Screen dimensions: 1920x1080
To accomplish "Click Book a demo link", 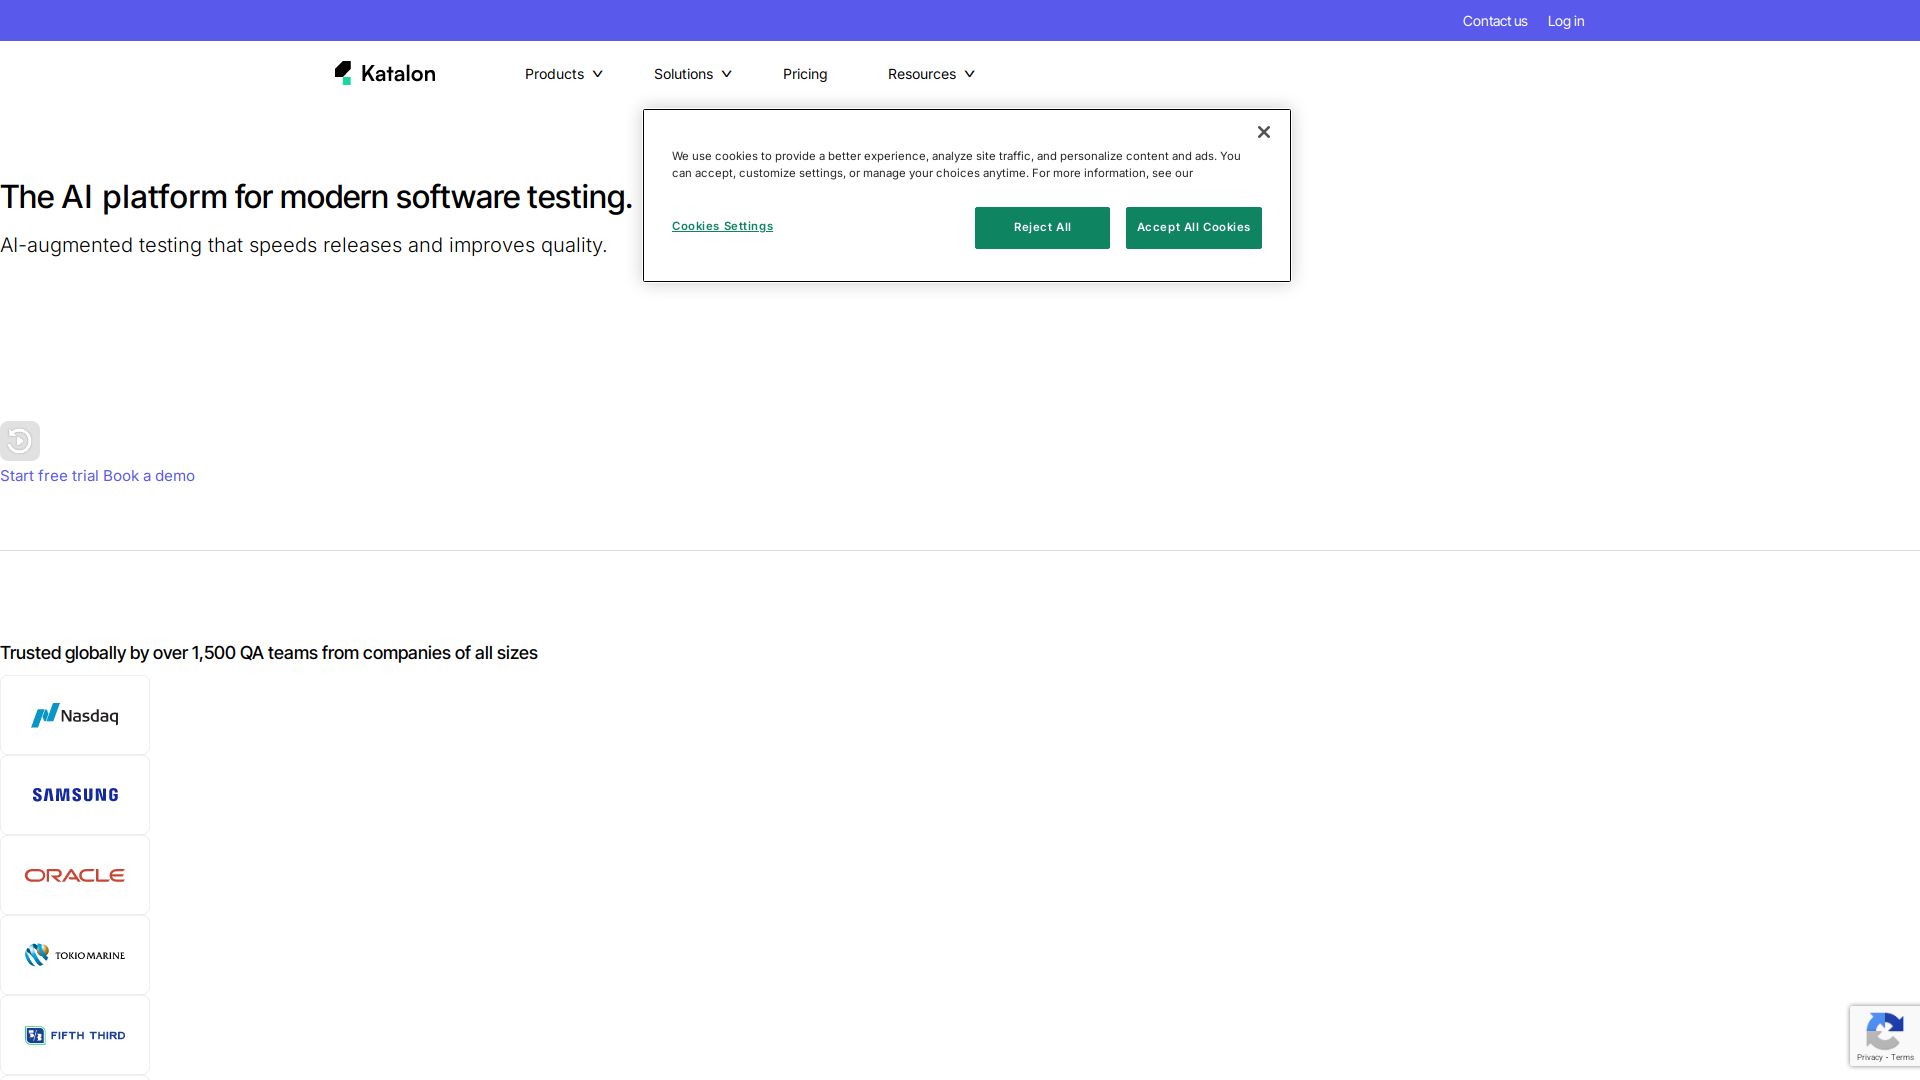I will (149, 476).
